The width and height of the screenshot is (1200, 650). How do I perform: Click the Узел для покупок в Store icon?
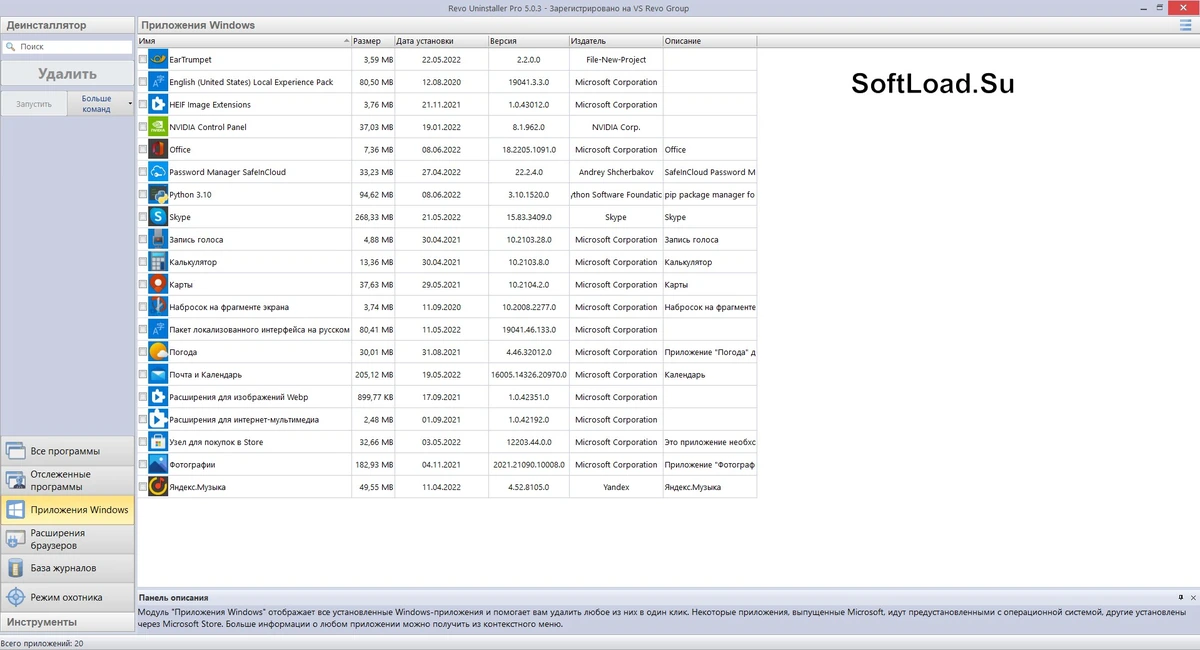coord(158,442)
